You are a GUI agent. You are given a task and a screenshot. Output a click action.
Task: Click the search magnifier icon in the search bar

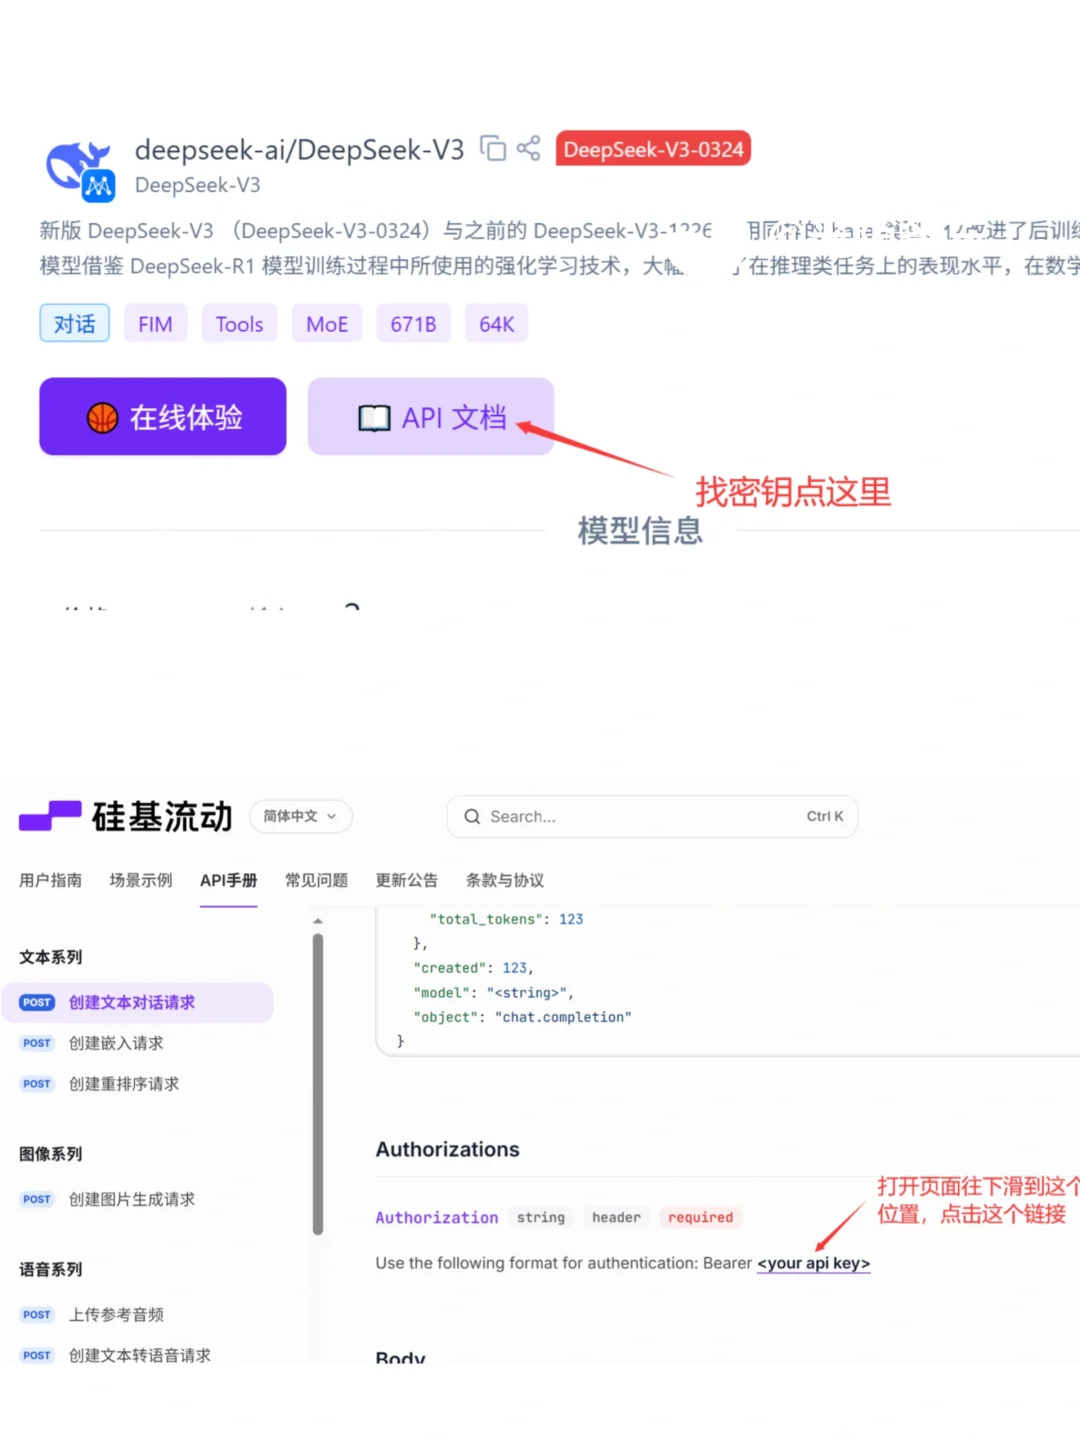click(471, 816)
